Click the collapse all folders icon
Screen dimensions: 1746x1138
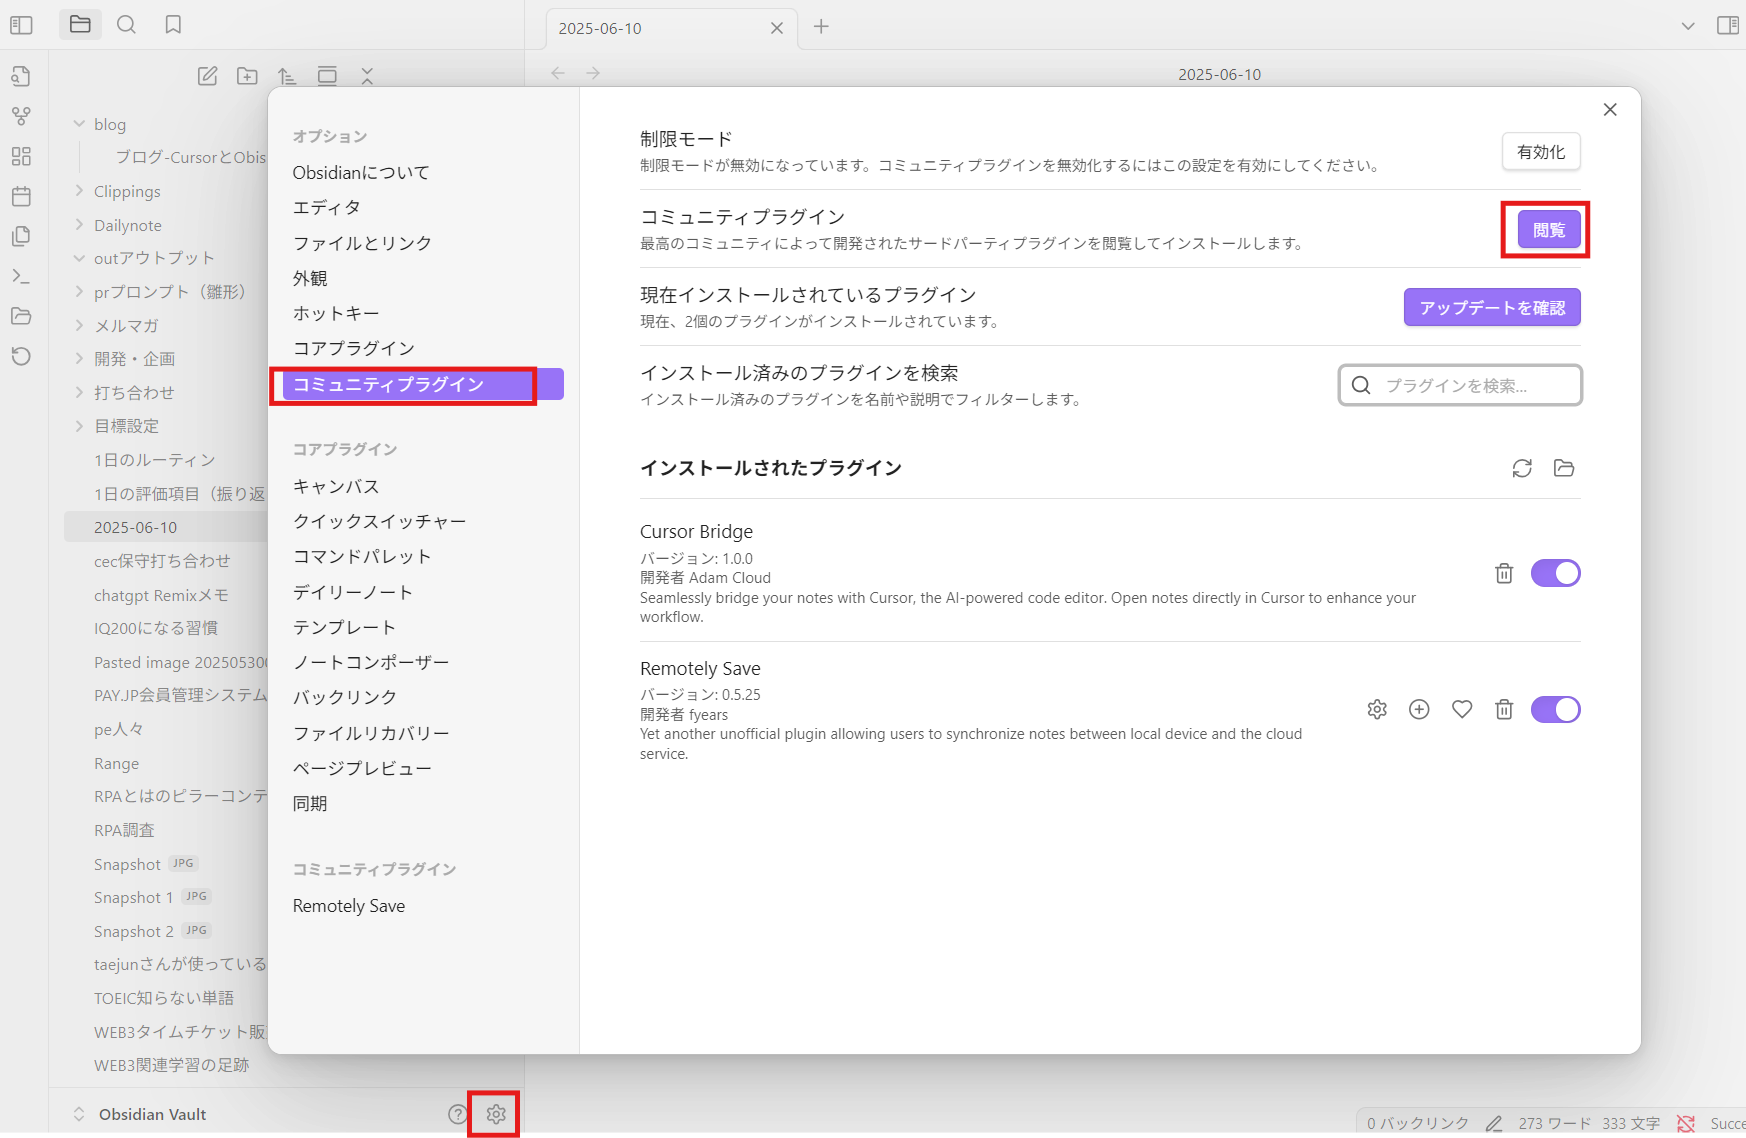[x=367, y=76]
